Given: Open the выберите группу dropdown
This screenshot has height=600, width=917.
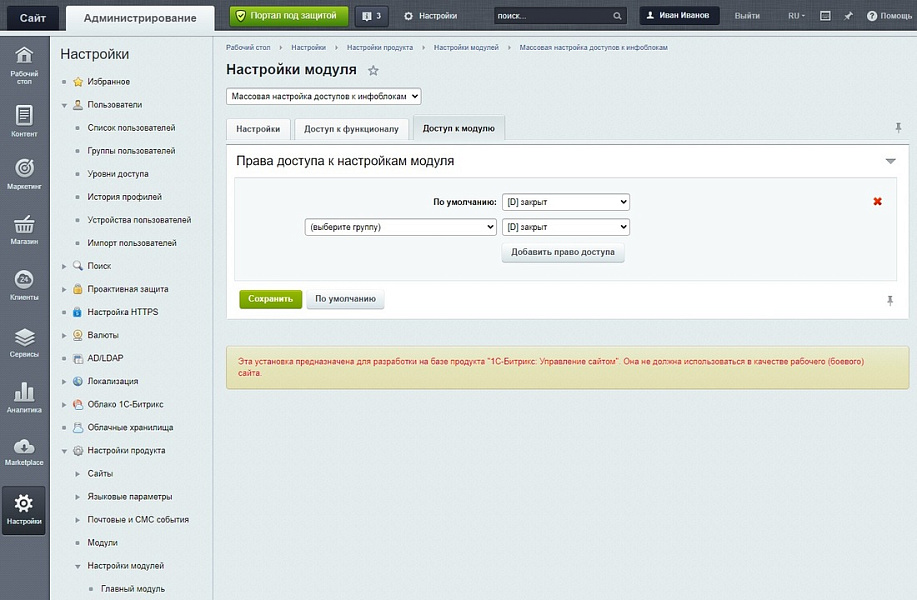Looking at the screenshot, I should click(x=400, y=227).
